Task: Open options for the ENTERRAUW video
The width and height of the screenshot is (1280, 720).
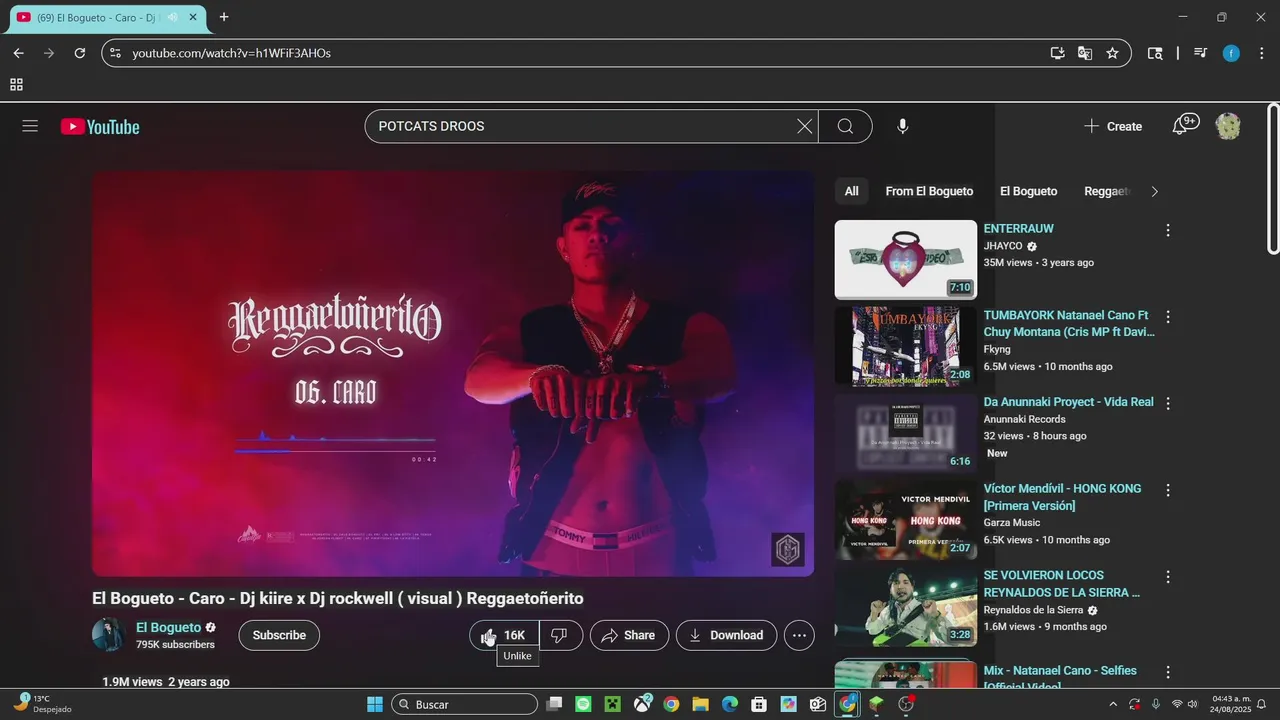Action: pos(1167,230)
